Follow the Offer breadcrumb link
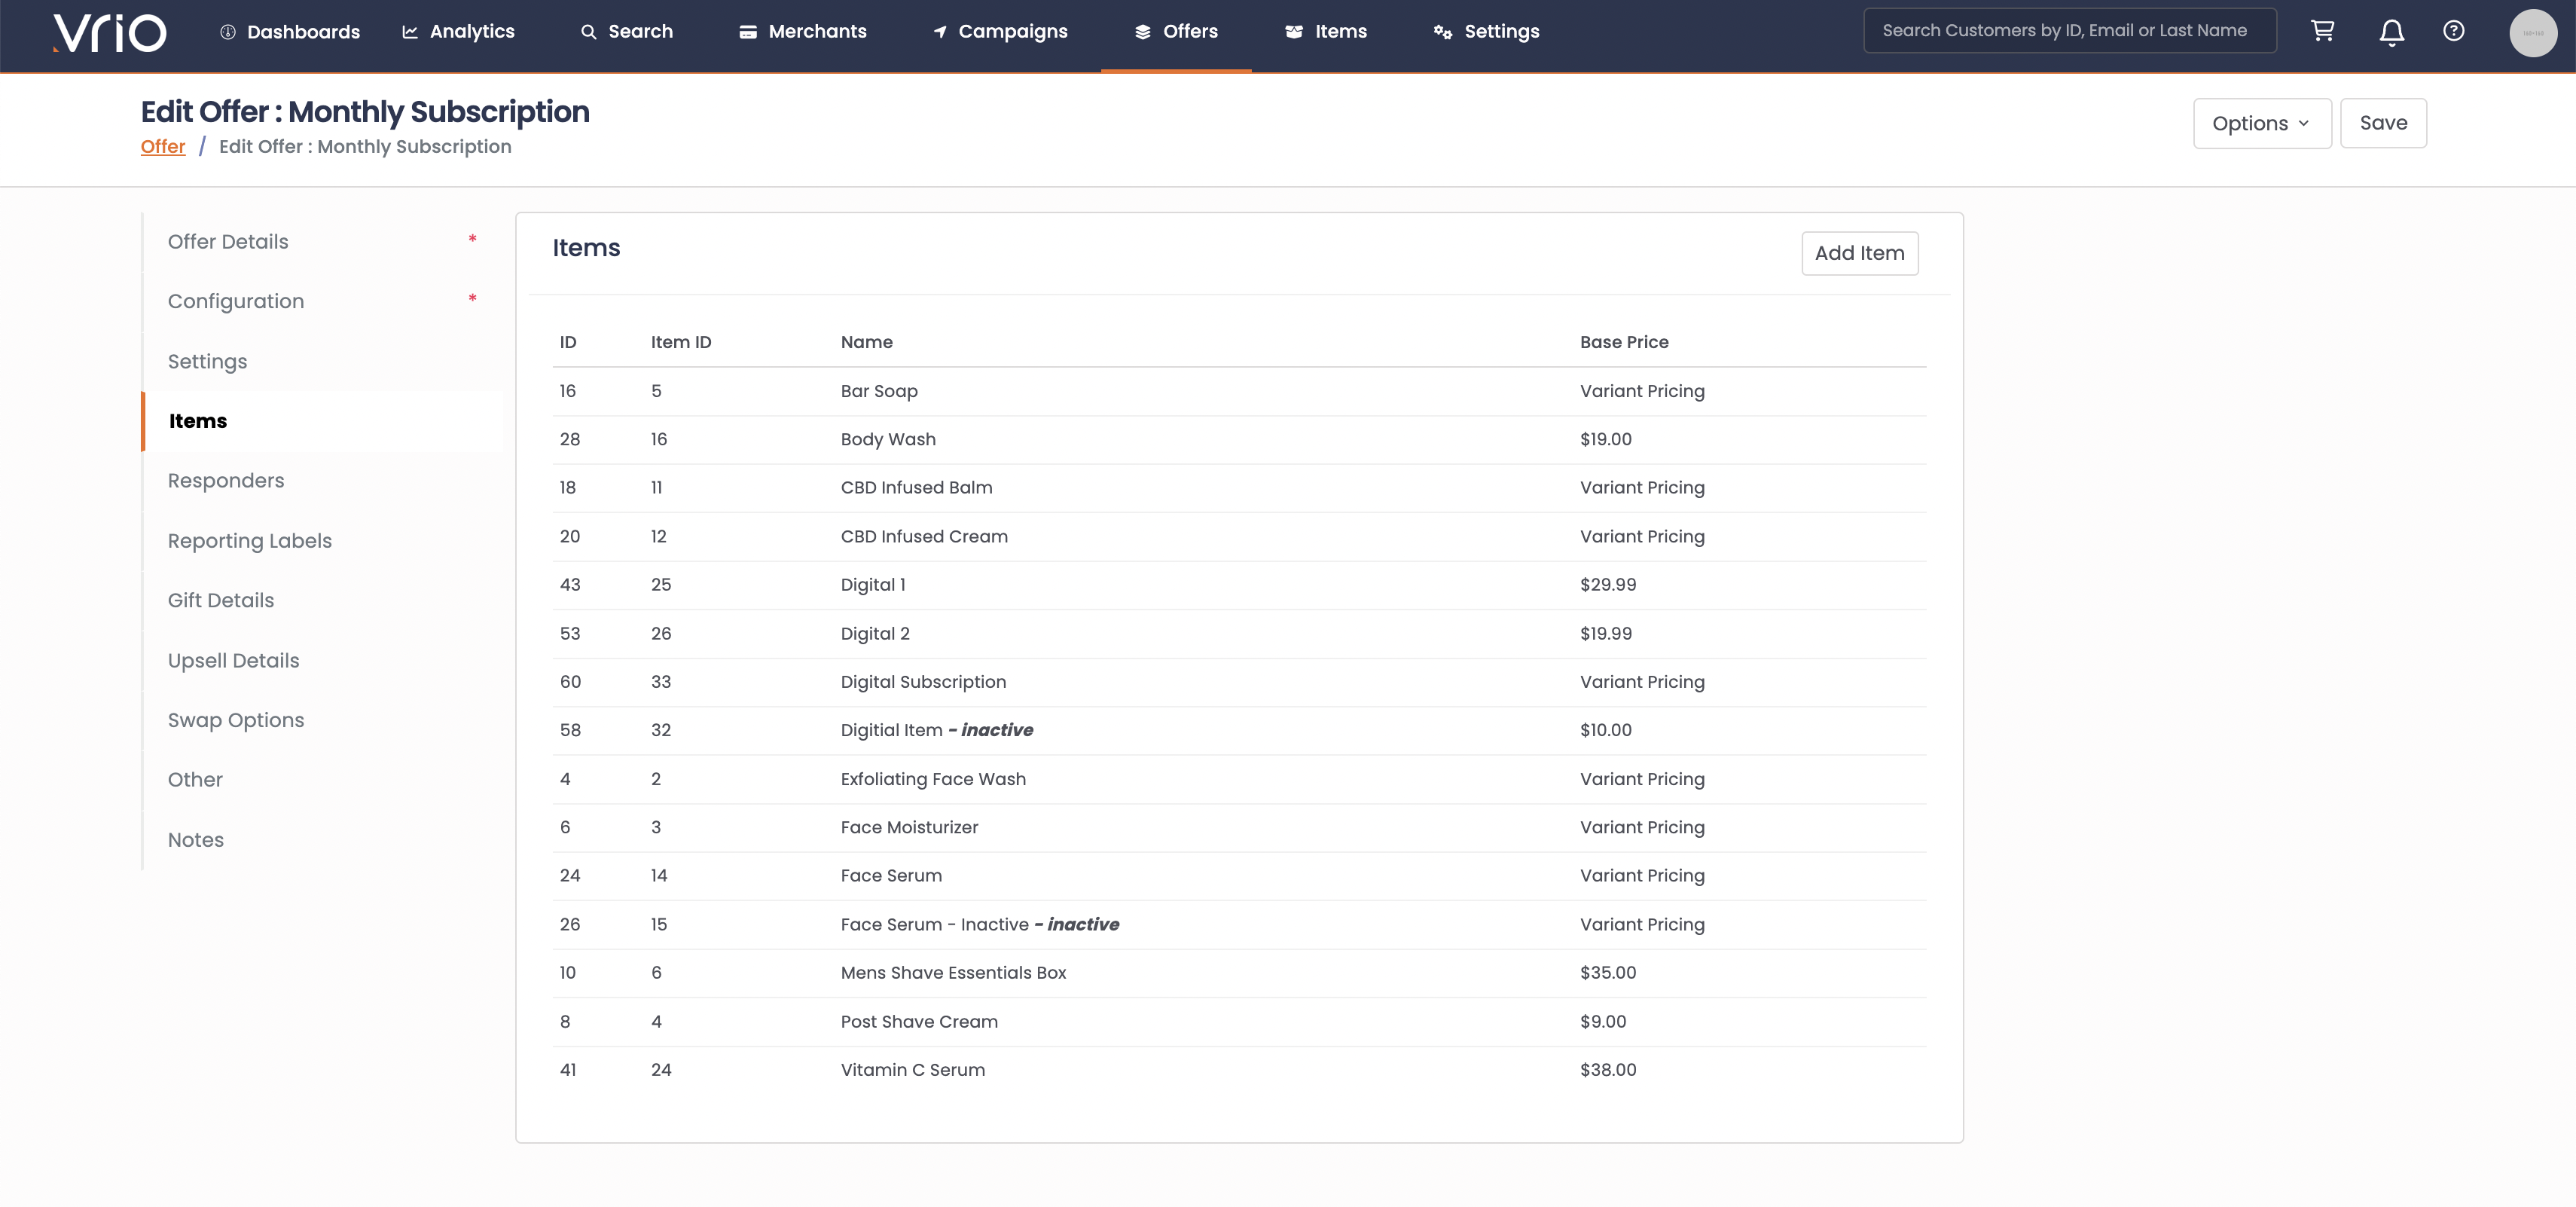 pos(163,147)
